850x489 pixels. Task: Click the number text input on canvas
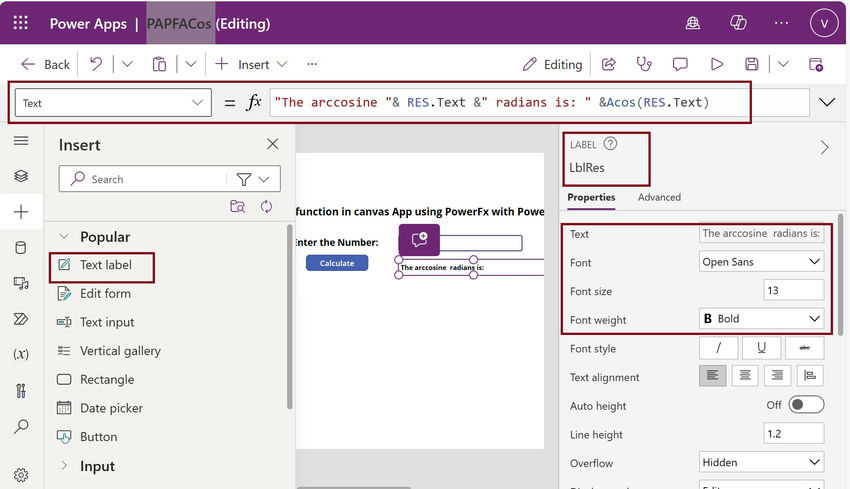tap(481, 243)
